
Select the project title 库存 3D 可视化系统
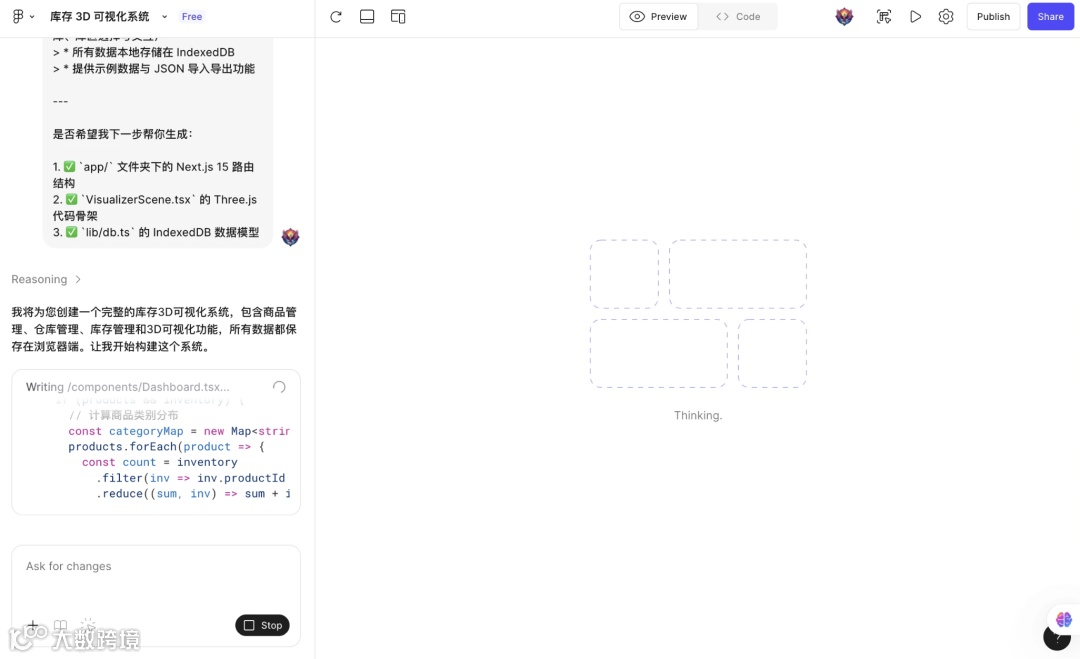[x=100, y=17]
